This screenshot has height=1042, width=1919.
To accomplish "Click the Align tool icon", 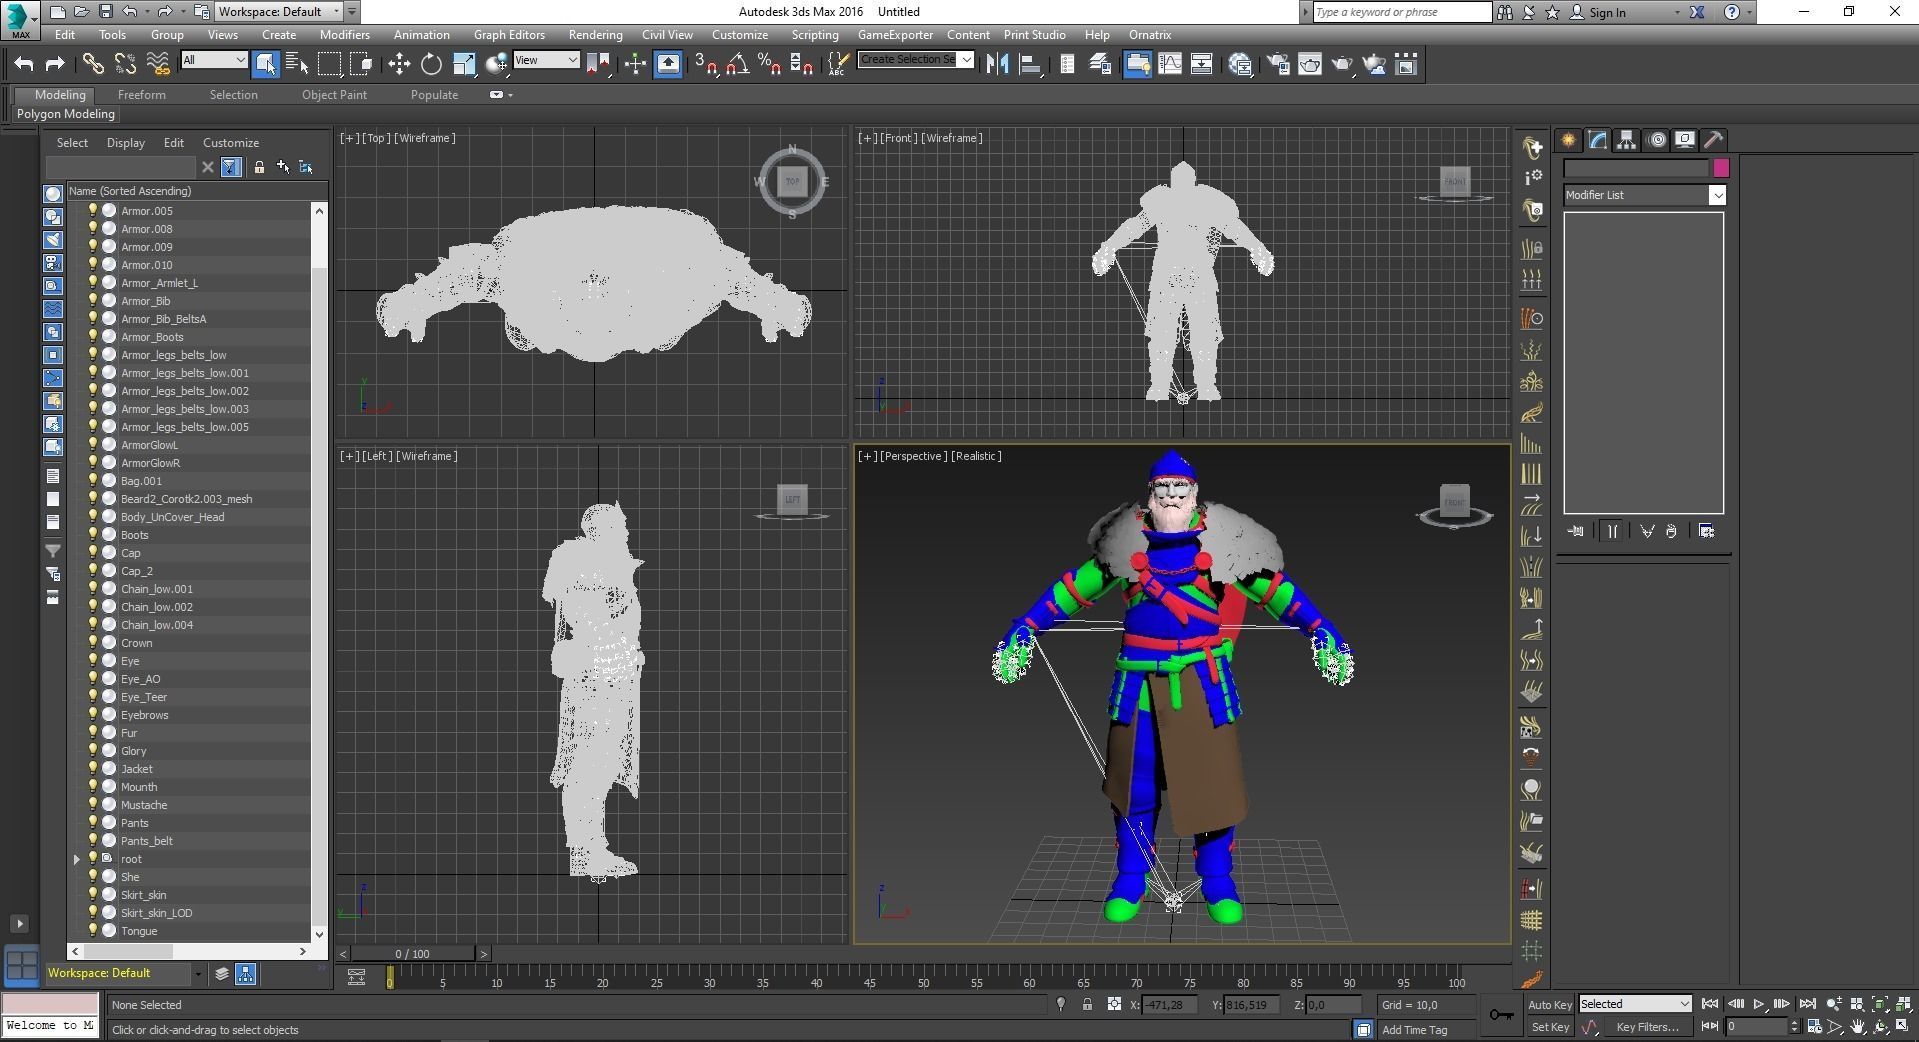I will (x=1029, y=64).
